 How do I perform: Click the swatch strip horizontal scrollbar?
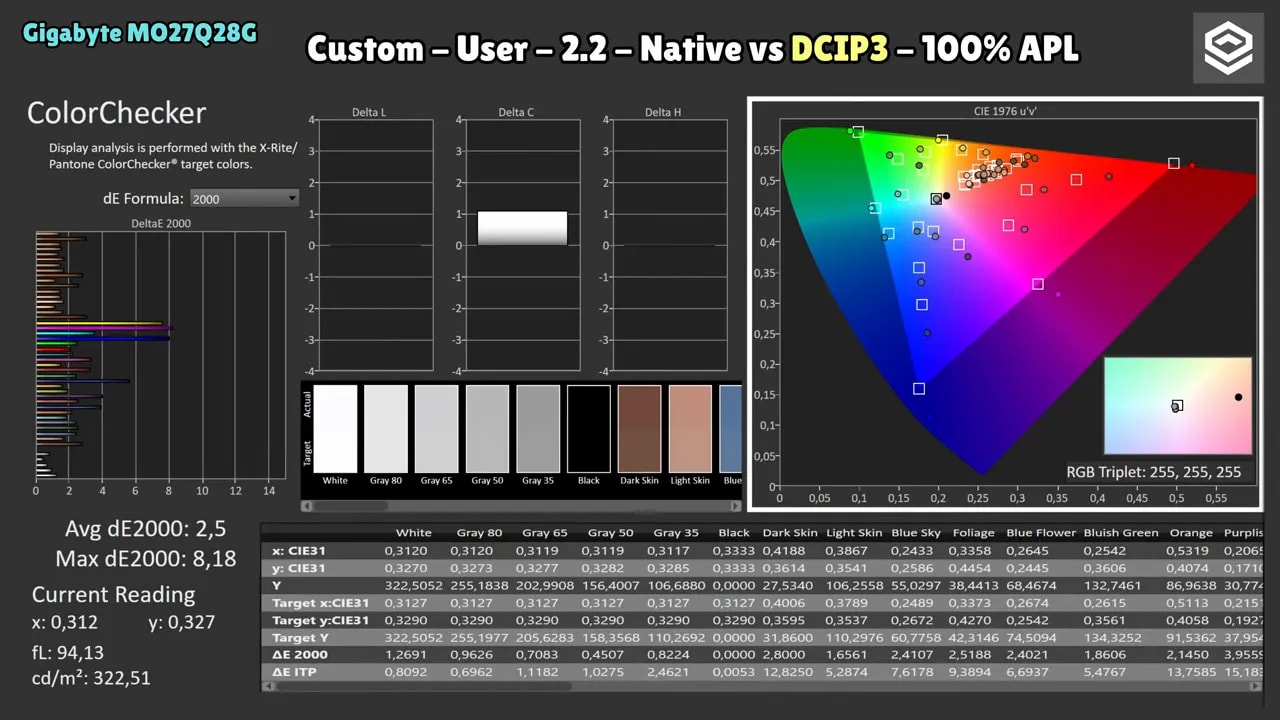(521, 506)
